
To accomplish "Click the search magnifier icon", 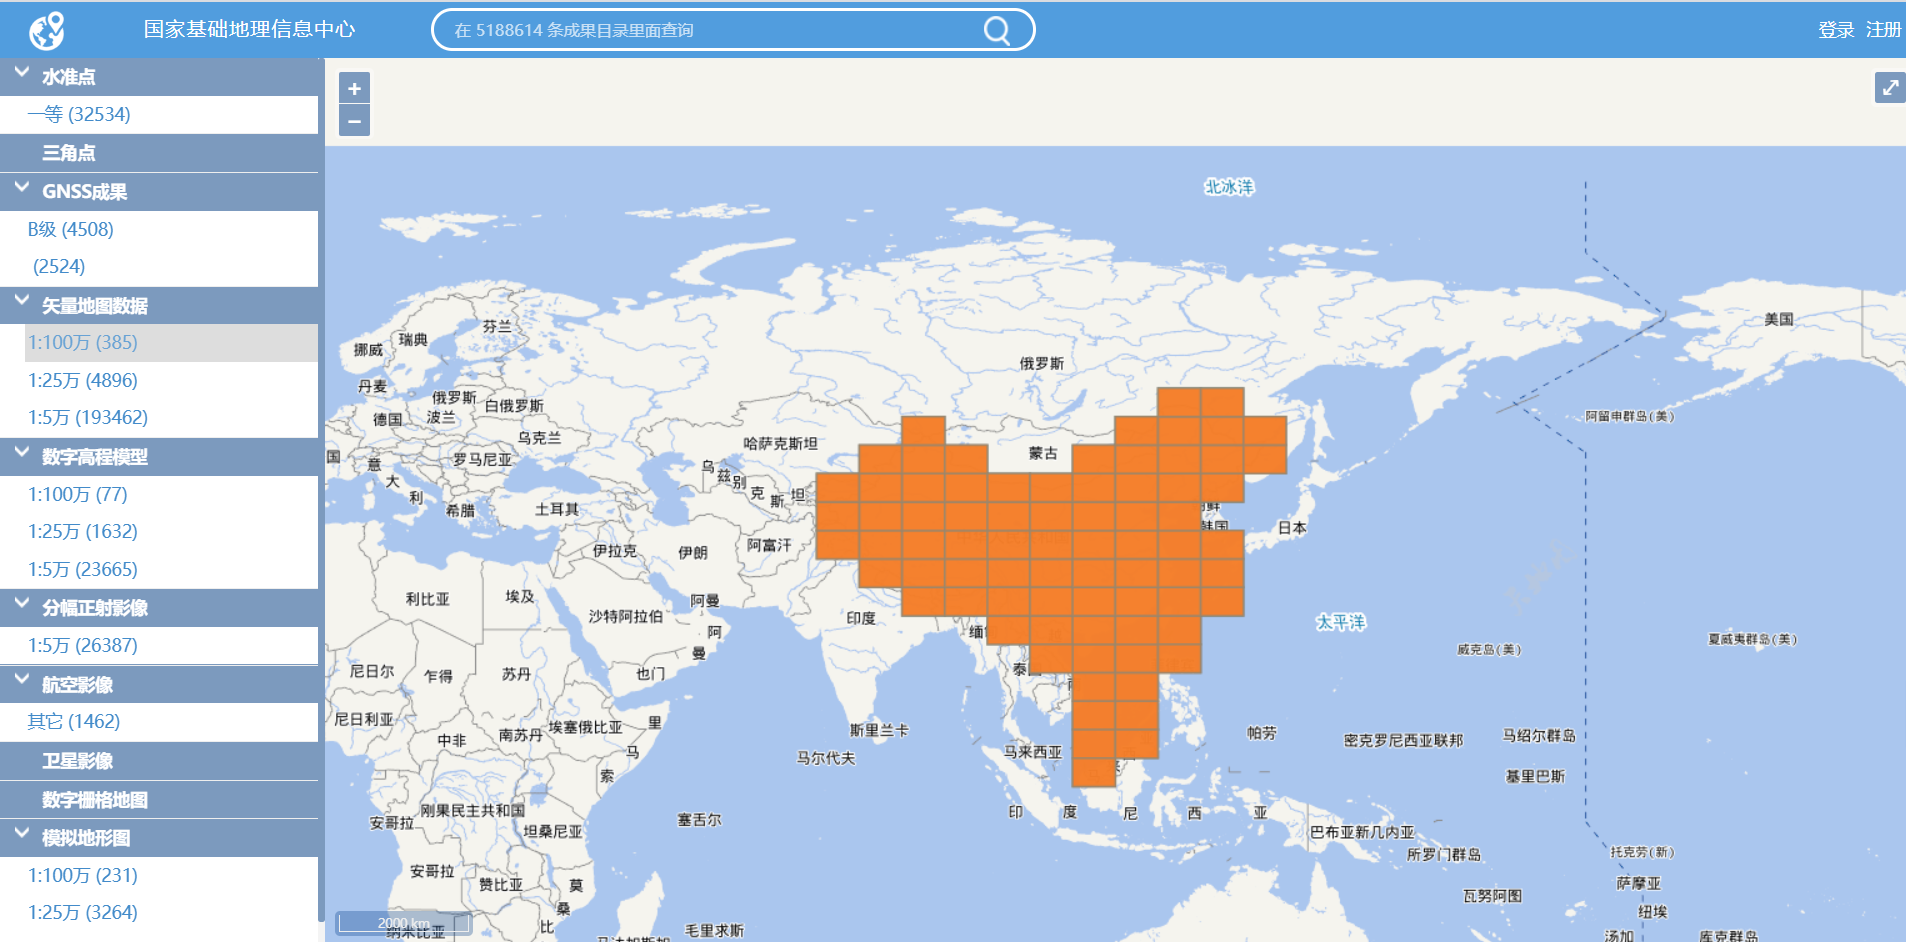I will 996,30.
